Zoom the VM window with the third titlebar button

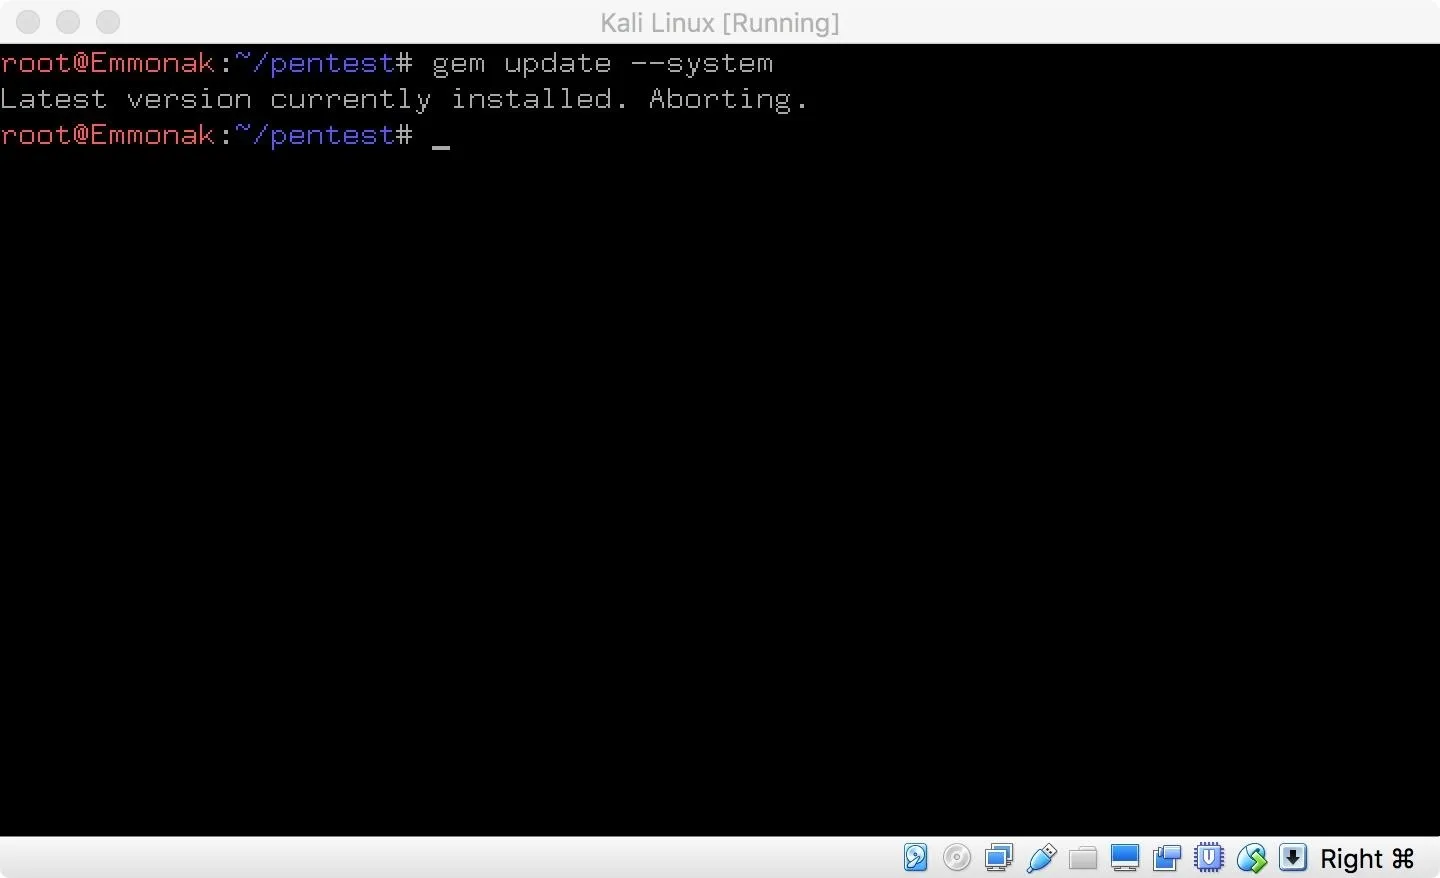pos(108,22)
